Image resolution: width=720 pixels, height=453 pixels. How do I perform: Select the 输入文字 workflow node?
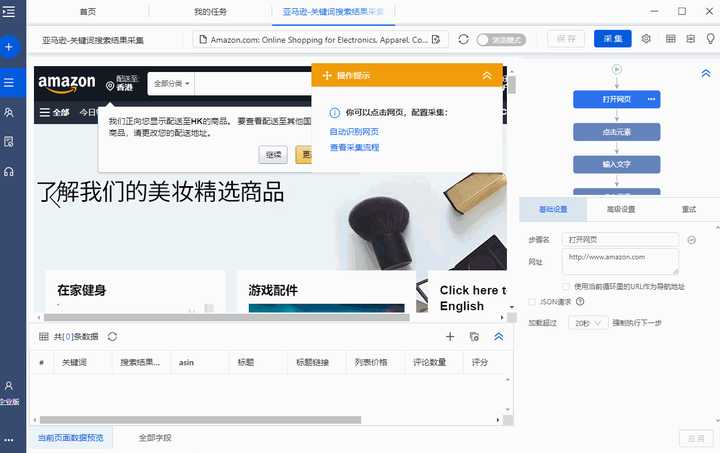point(617,164)
